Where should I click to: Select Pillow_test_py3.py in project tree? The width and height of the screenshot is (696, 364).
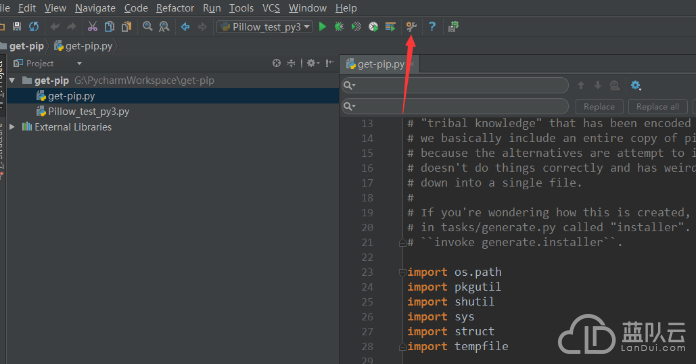(88, 111)
